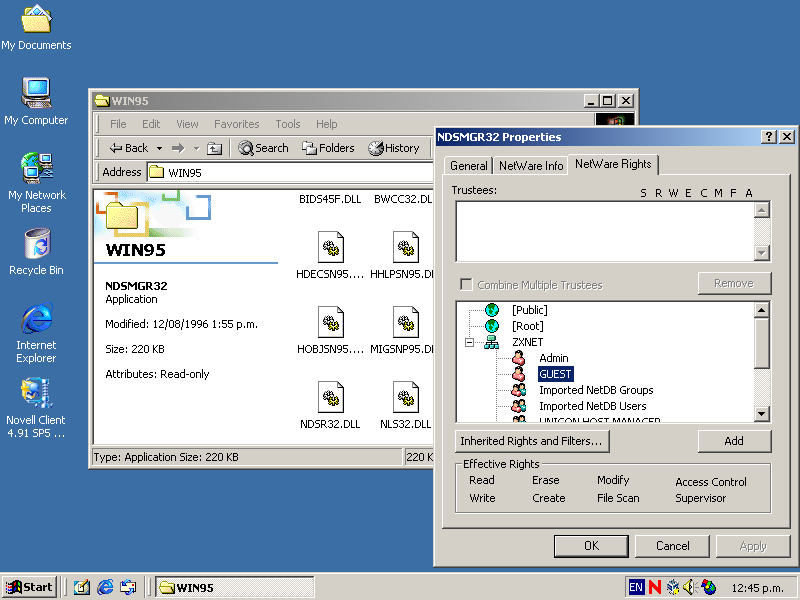Collapse the ZXNET tree node
The image size is (800, 600).
click(x=469, y=342)
